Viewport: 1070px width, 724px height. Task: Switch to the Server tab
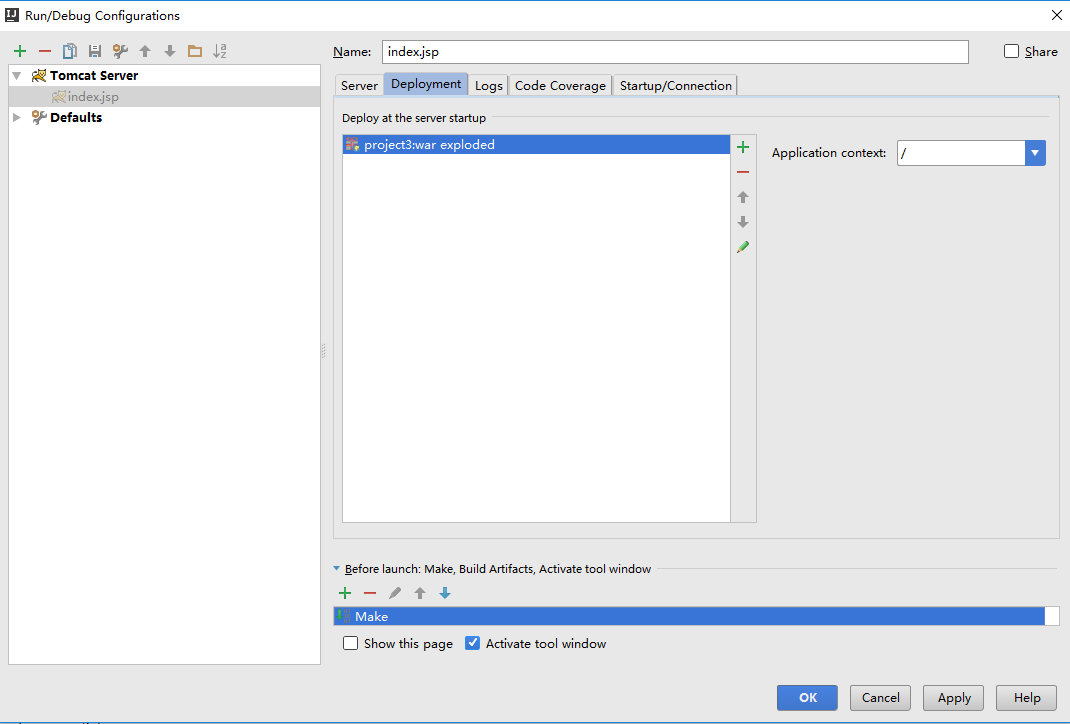(359, 85)
